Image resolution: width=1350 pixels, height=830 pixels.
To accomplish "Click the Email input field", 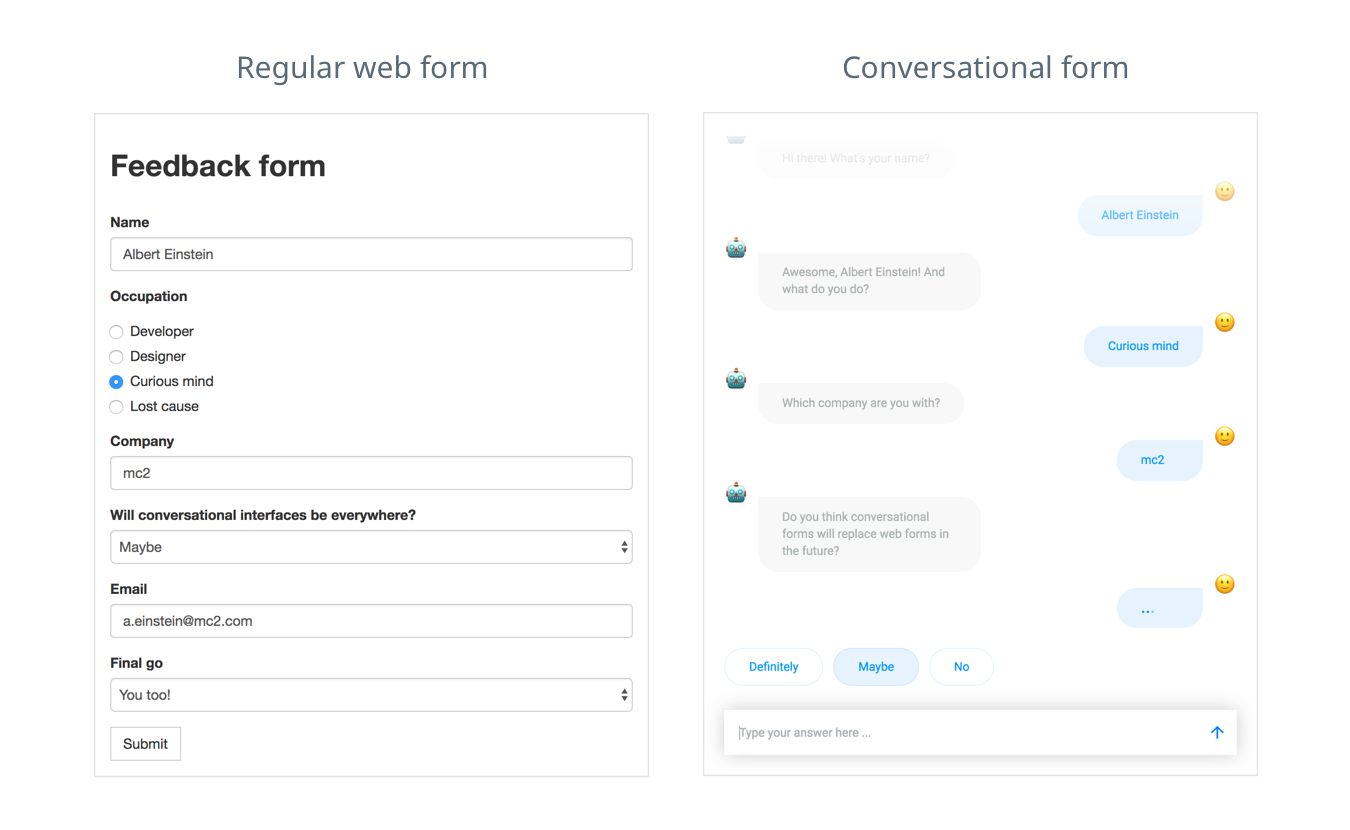I will (x=371, y=621).
